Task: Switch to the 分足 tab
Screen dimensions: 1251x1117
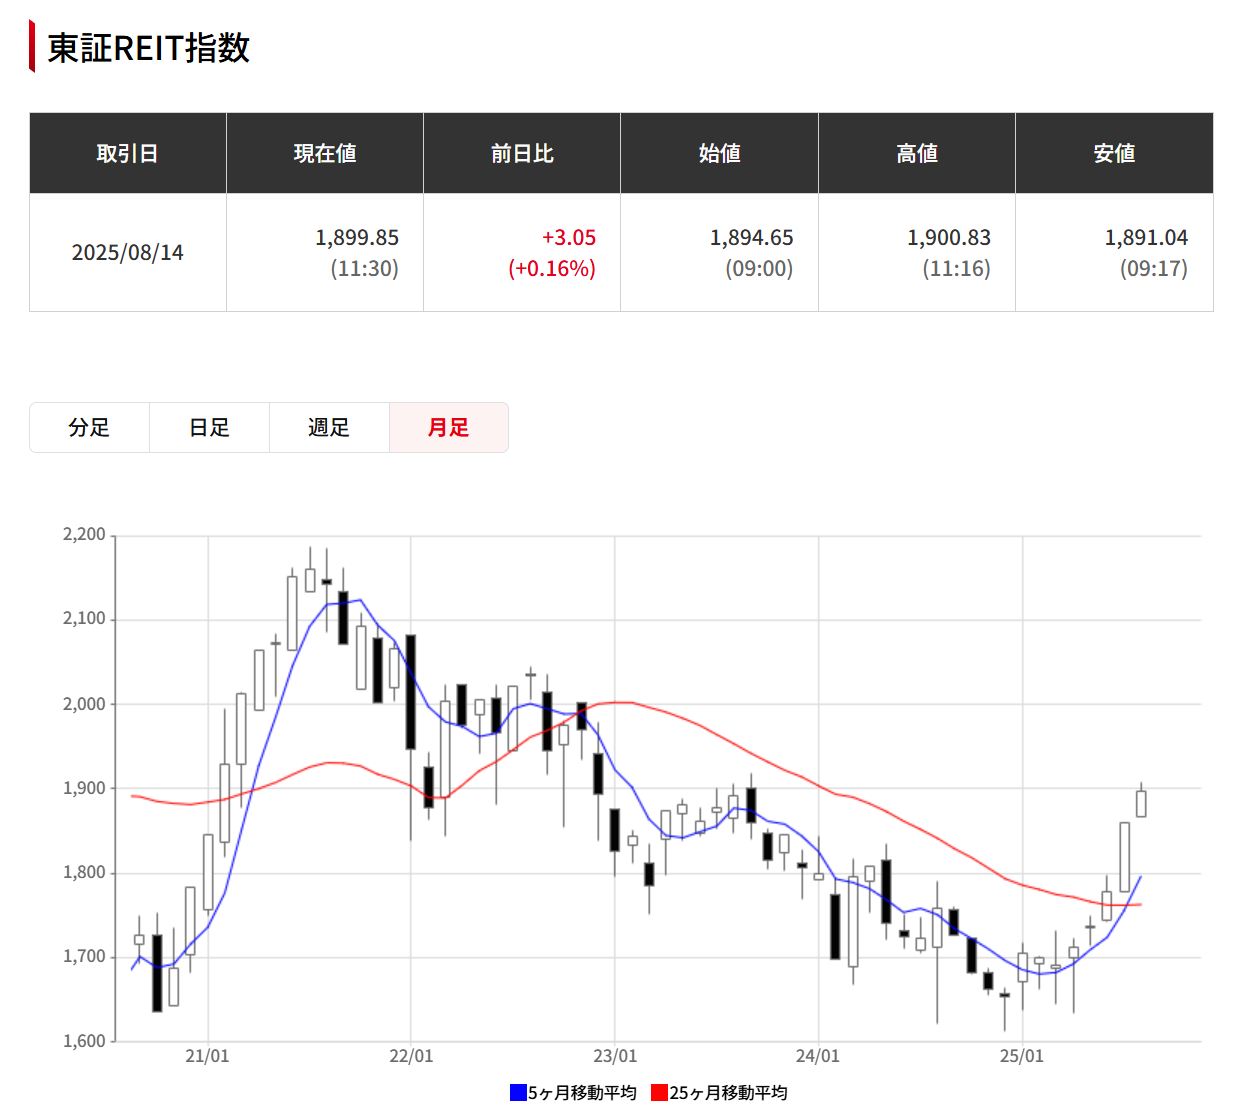Action: pos(89,427)
